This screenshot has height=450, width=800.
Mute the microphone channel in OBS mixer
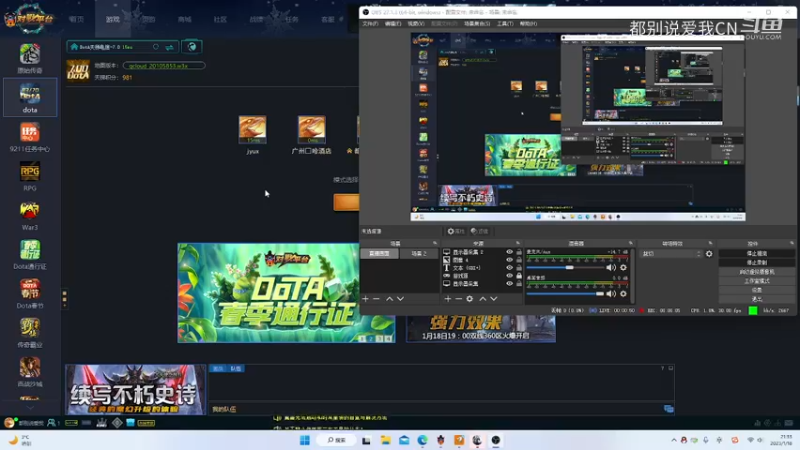pyautogui.click(x=611, y=267)
